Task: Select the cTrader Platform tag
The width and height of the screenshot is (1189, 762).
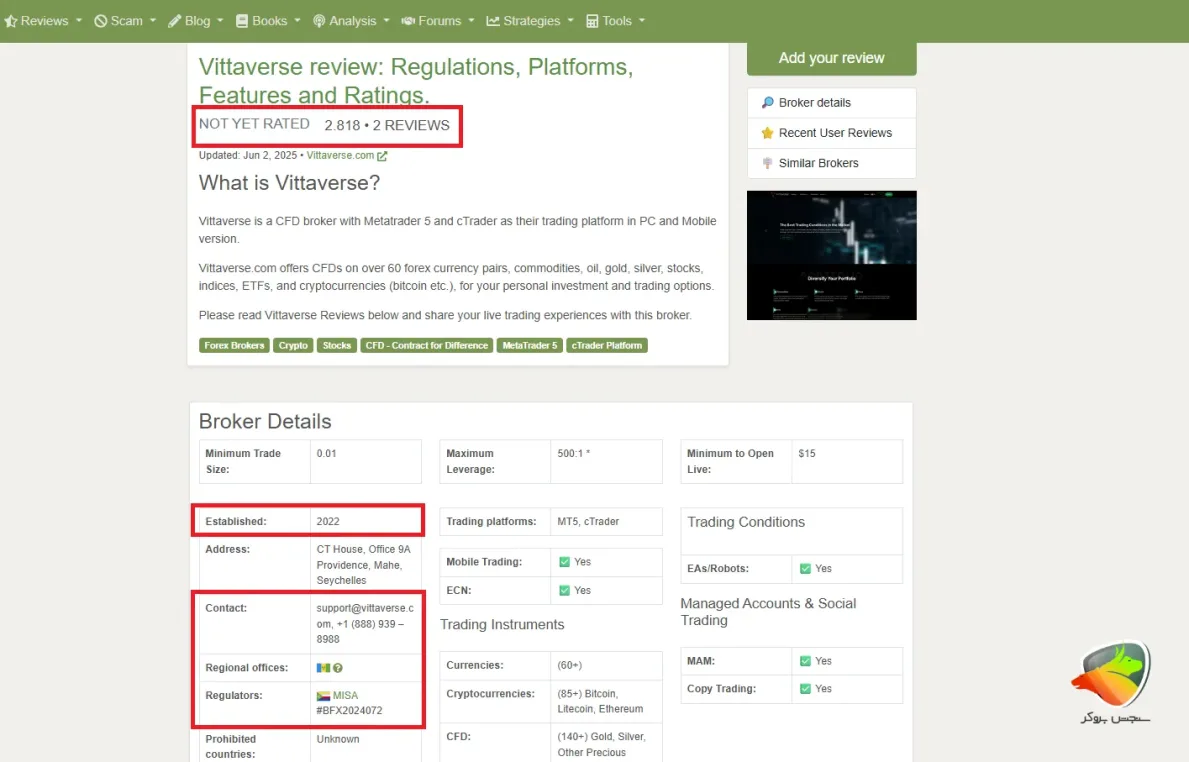Action: click(607, 346)
